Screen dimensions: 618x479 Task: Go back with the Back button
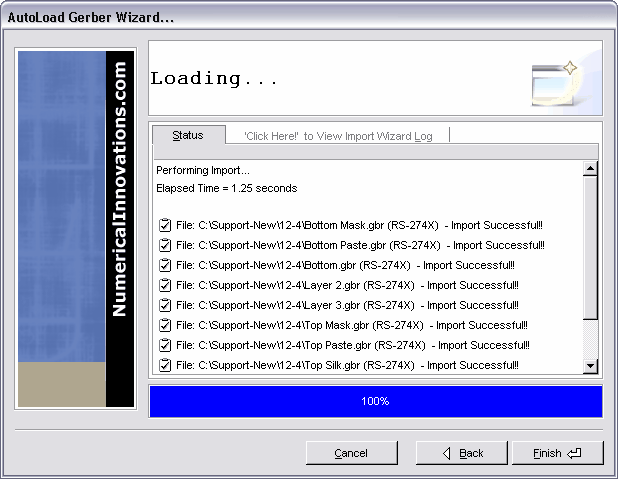[x=462, y=453]
